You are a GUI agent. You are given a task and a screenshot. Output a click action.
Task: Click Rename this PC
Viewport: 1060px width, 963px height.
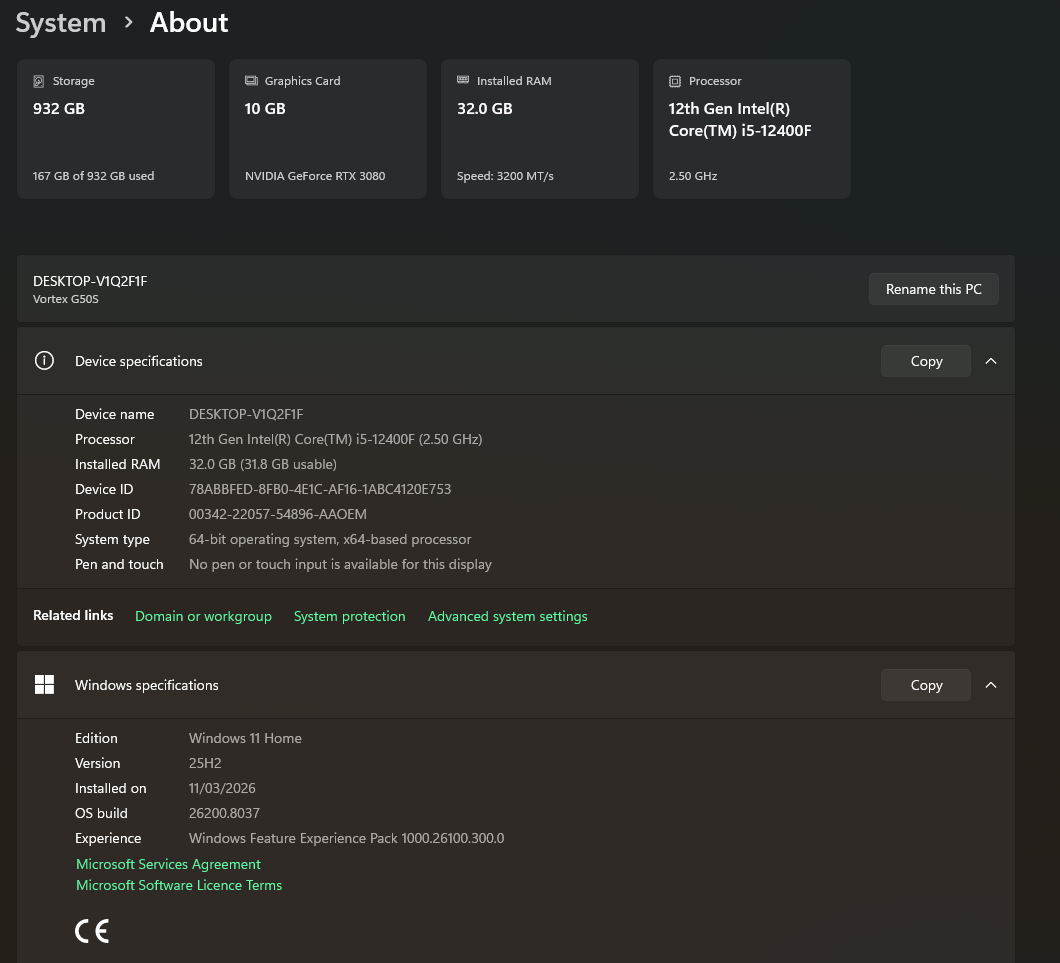[933, 288]
